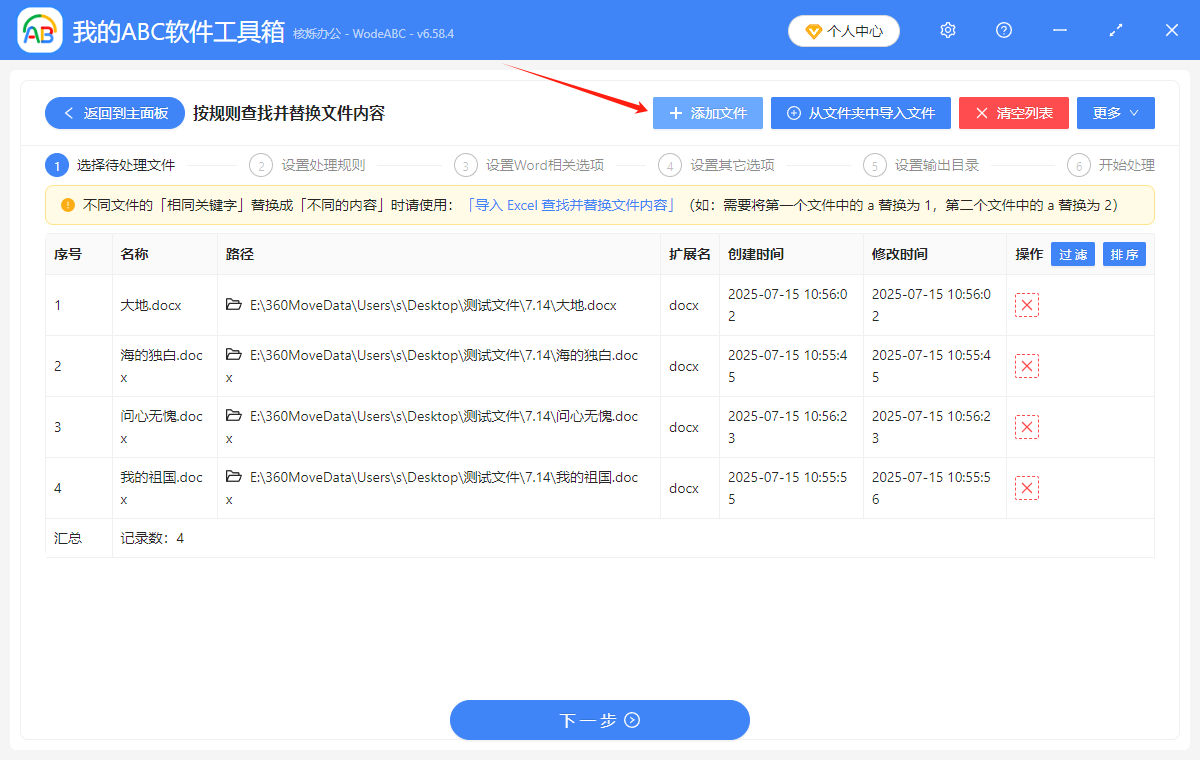1200x760 pixels.
Task: Open help using the question mark icon
Action: point(1003,30)
